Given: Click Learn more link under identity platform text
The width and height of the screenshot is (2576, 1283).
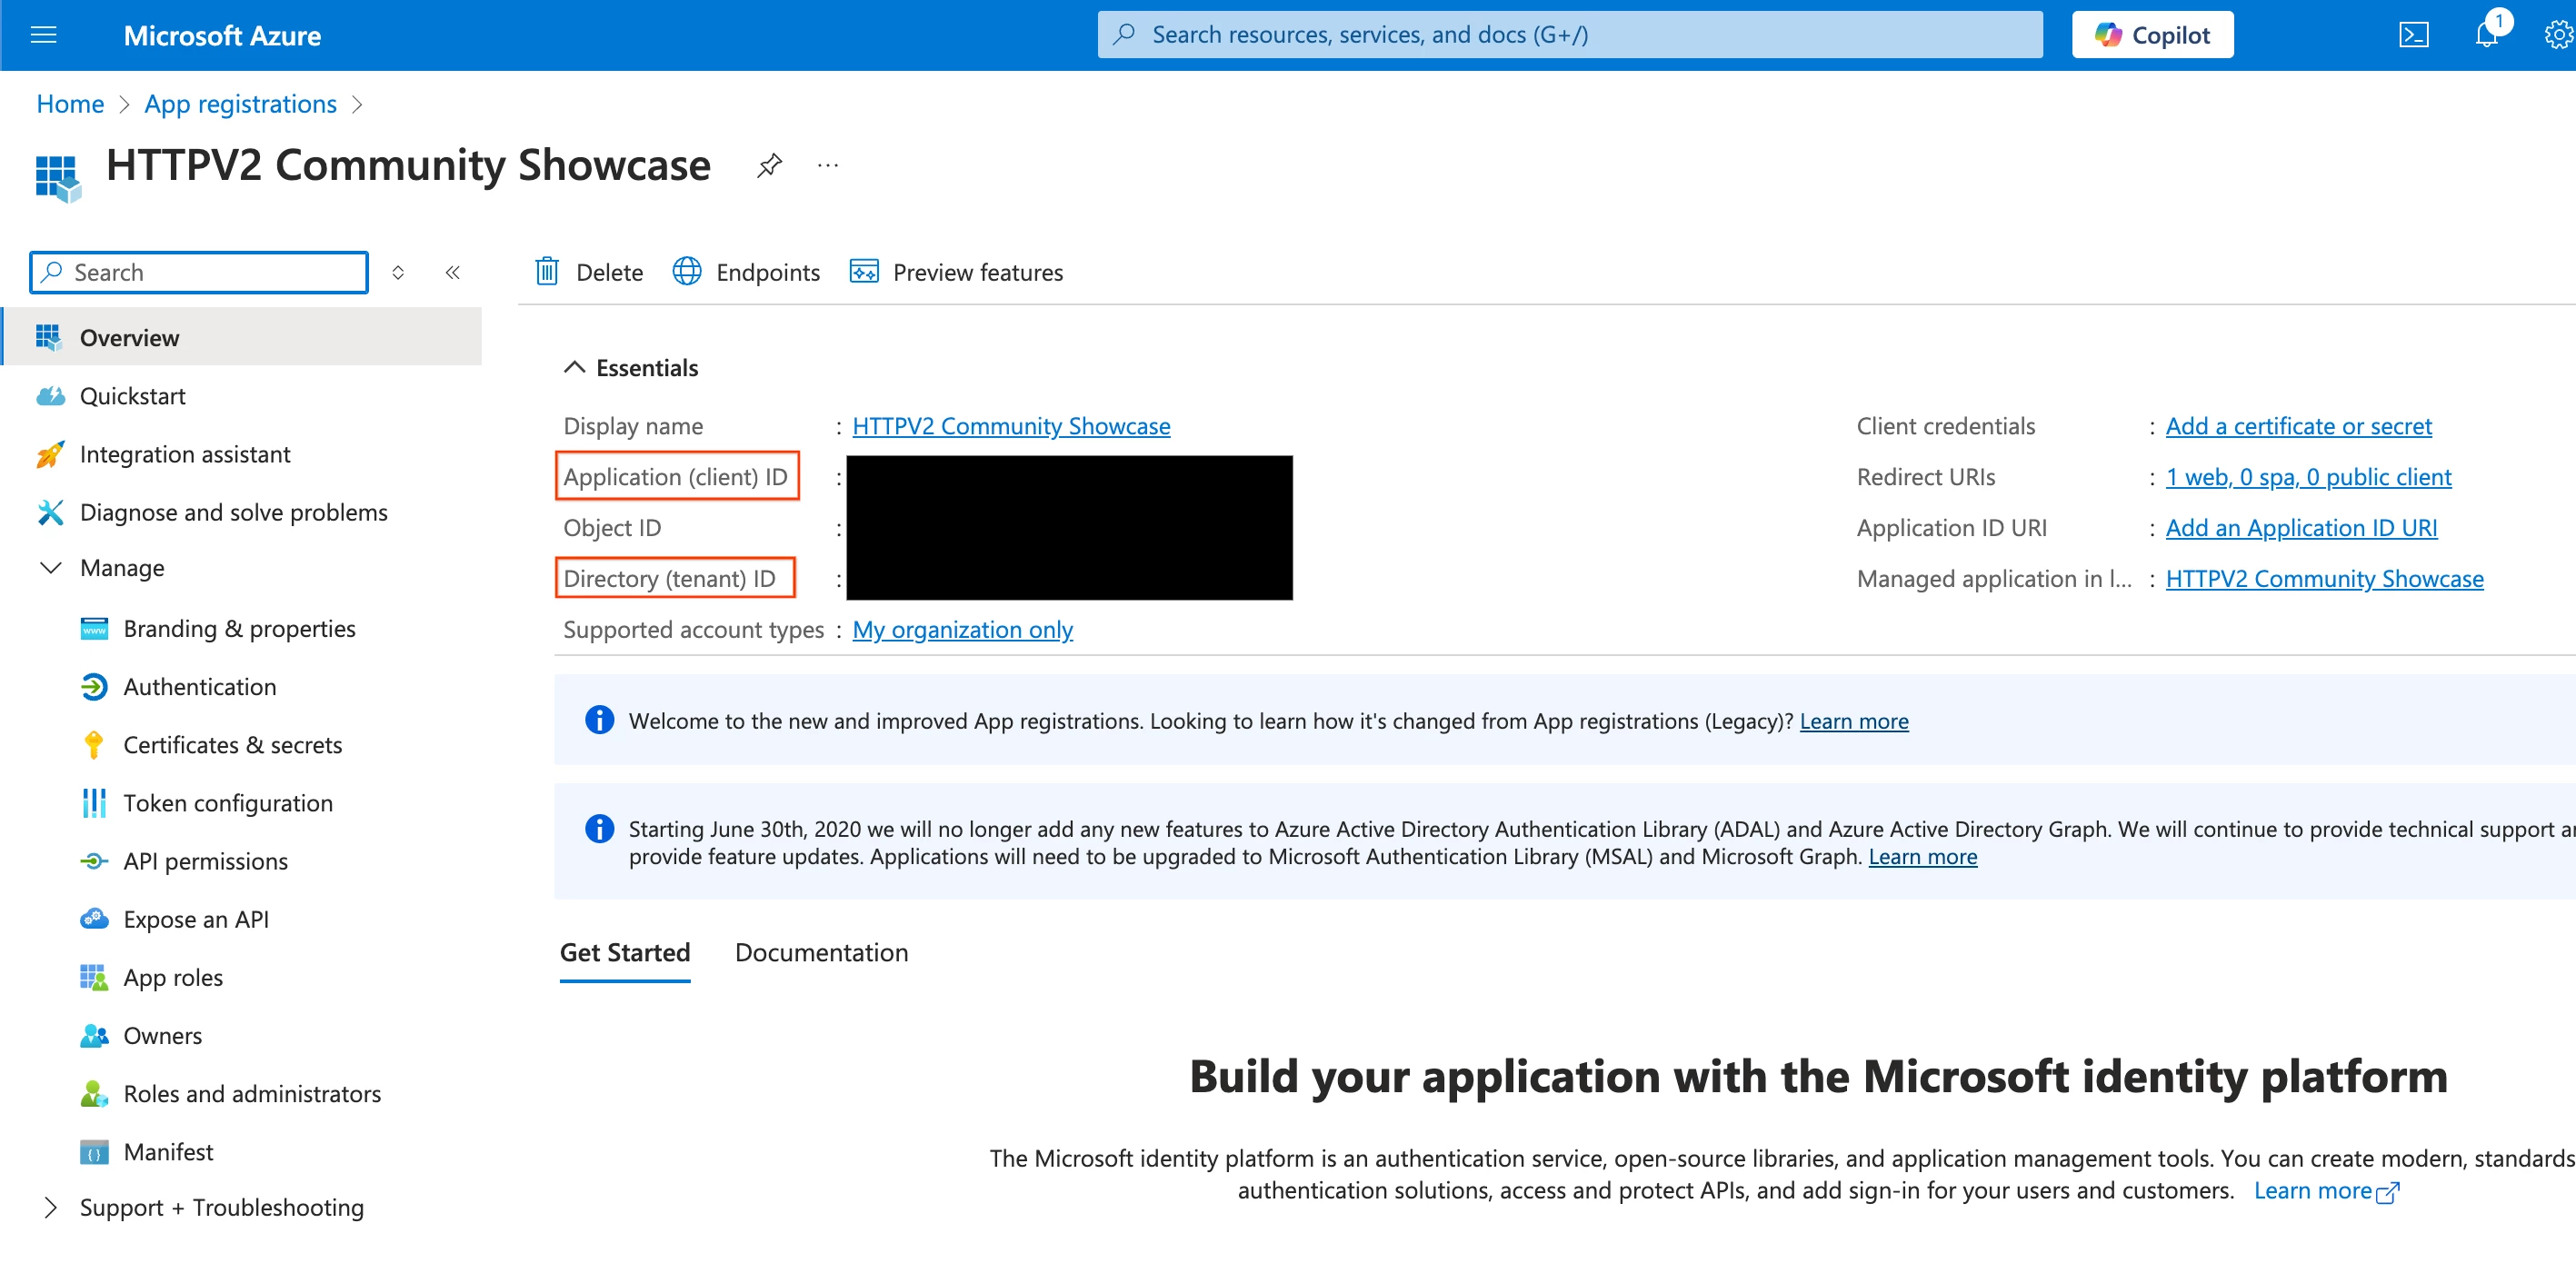Looking at the screenshot, I should 2326,1191.
